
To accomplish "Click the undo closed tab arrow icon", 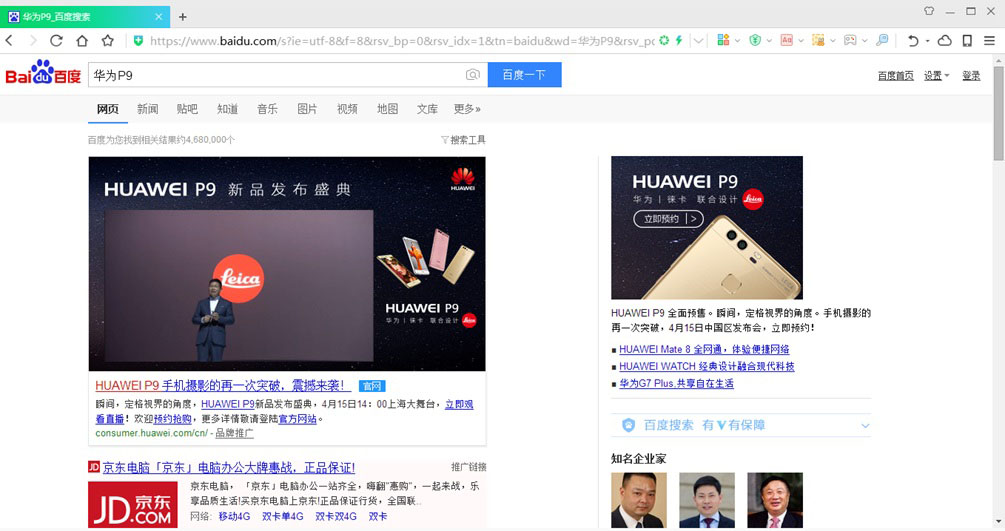I will [913, 40].
